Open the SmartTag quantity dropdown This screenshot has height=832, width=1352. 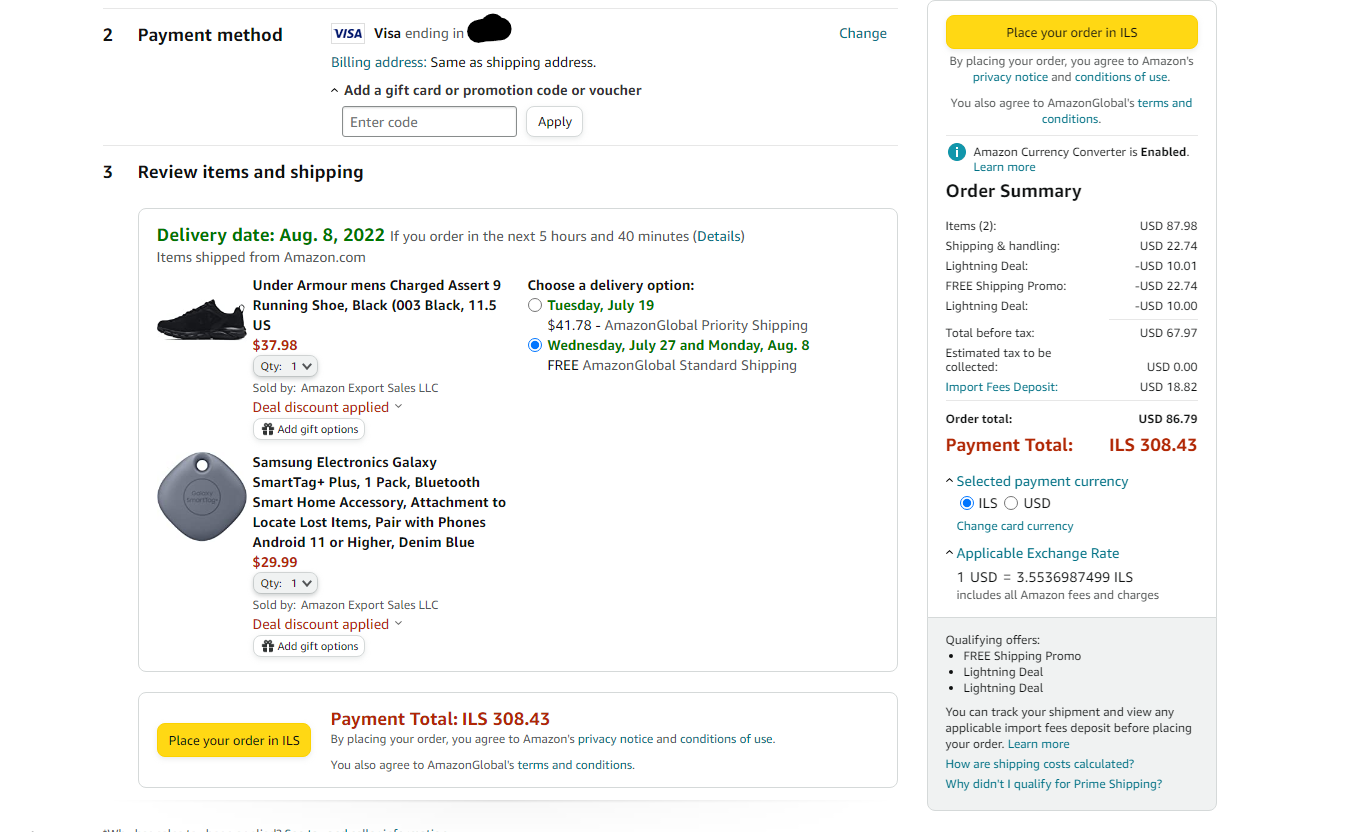point(286,583)
